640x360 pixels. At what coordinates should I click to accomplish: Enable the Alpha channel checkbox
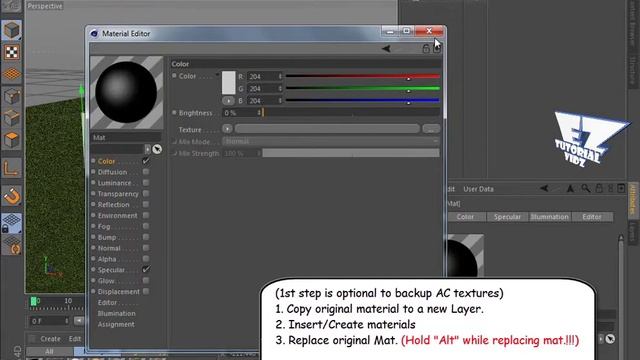[x=146, y=259]
